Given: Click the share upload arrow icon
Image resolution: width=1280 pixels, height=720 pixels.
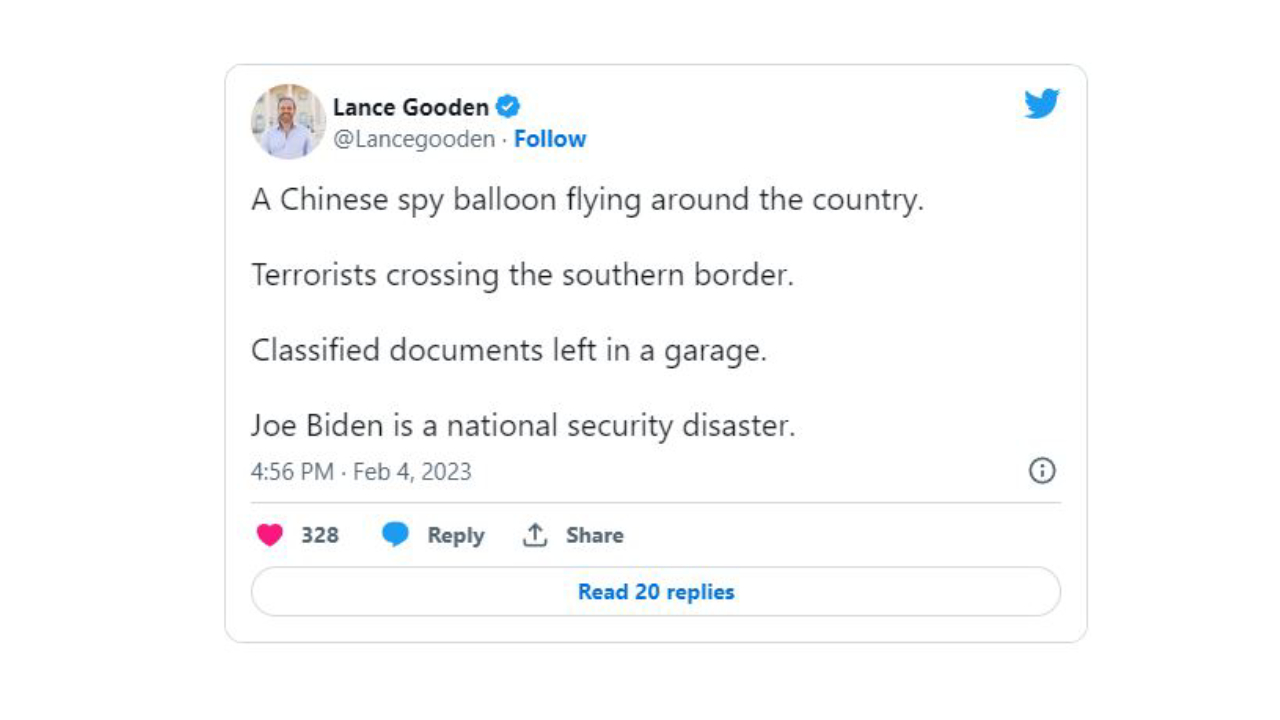Looking at the screenshot, I should pyautogui.click(x=535, y=535).
